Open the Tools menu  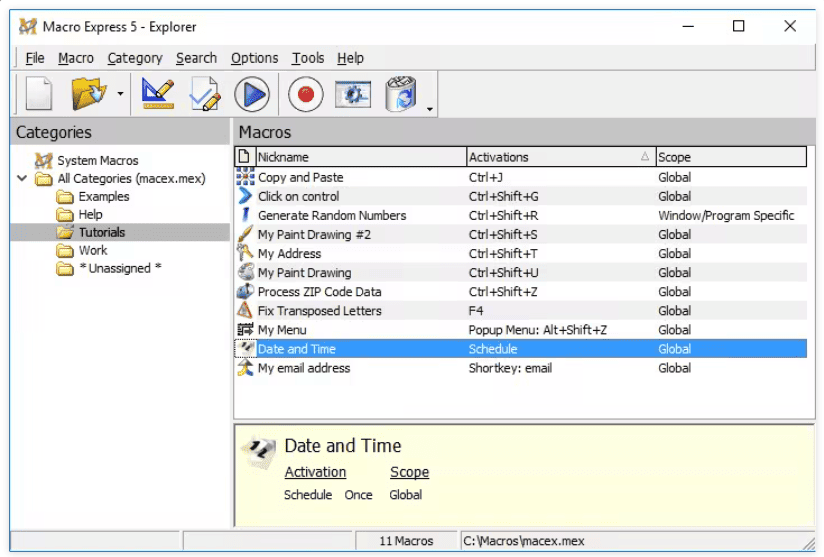[x=308, y=58]
